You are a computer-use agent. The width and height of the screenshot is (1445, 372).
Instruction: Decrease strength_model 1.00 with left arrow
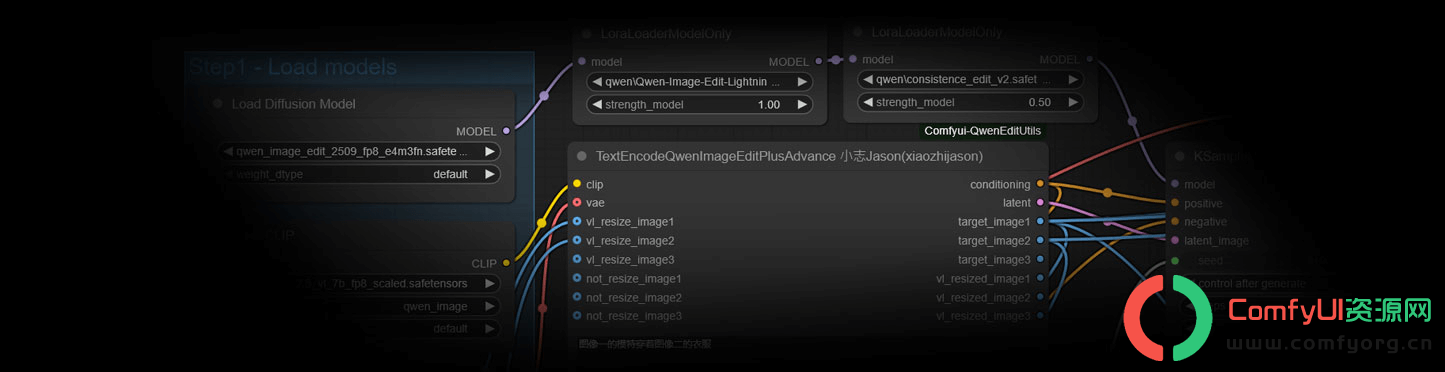pos(598,104)
